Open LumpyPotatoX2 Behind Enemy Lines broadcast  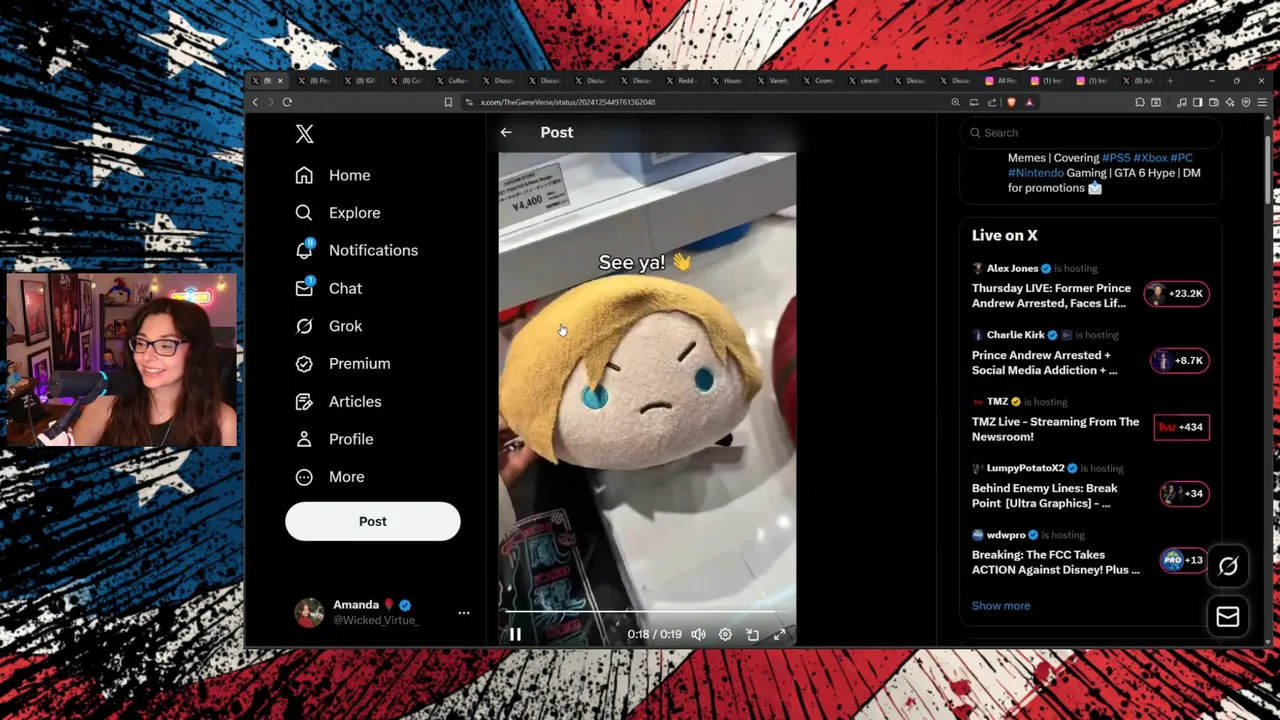1045,495
